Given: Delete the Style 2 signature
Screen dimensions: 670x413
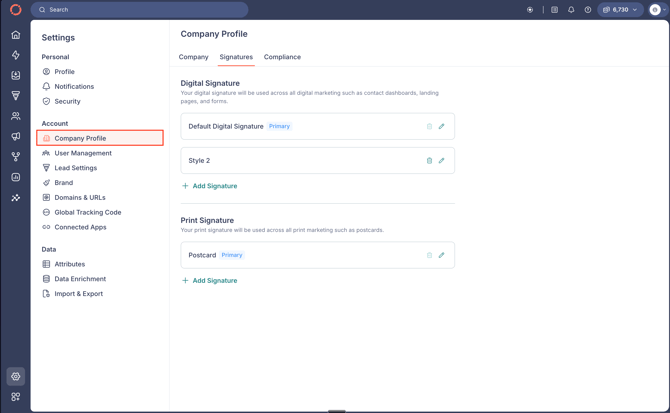Looking at the screenshot, I should (429, 161).
